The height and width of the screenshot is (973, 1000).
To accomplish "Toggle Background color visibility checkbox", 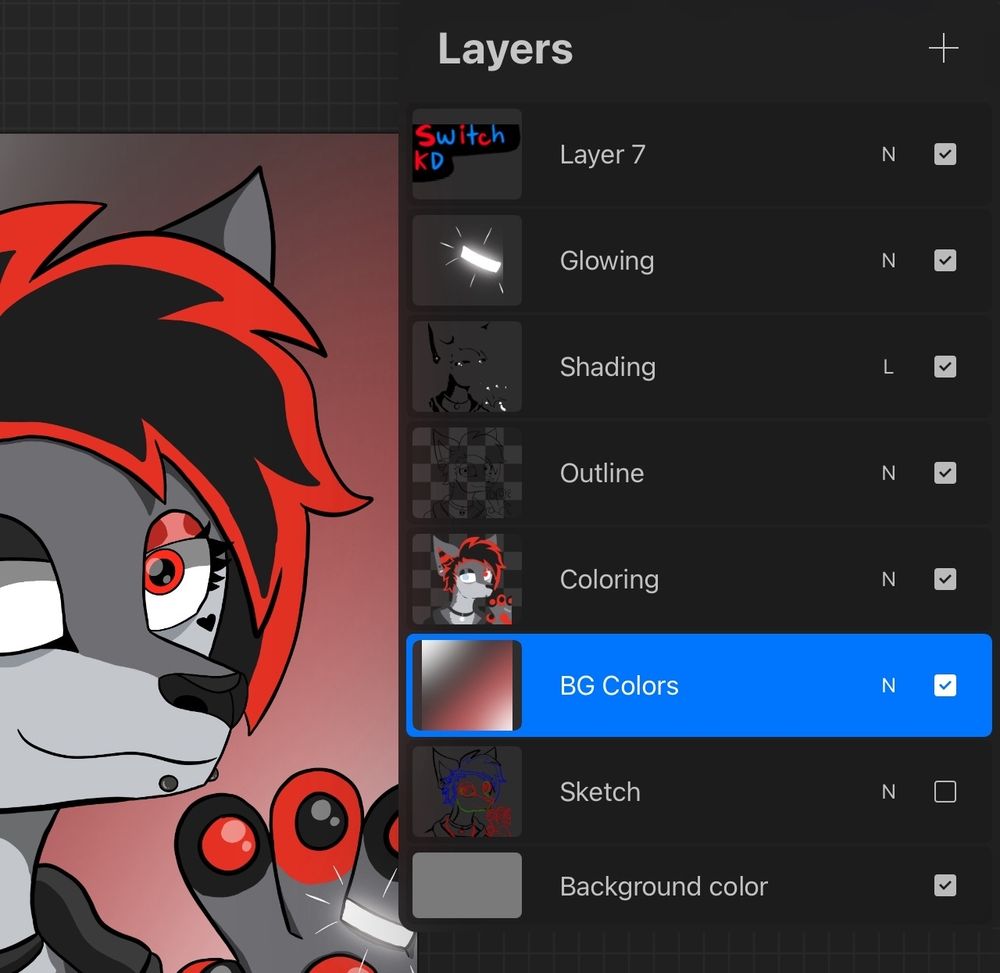I will tap(945, 885).
